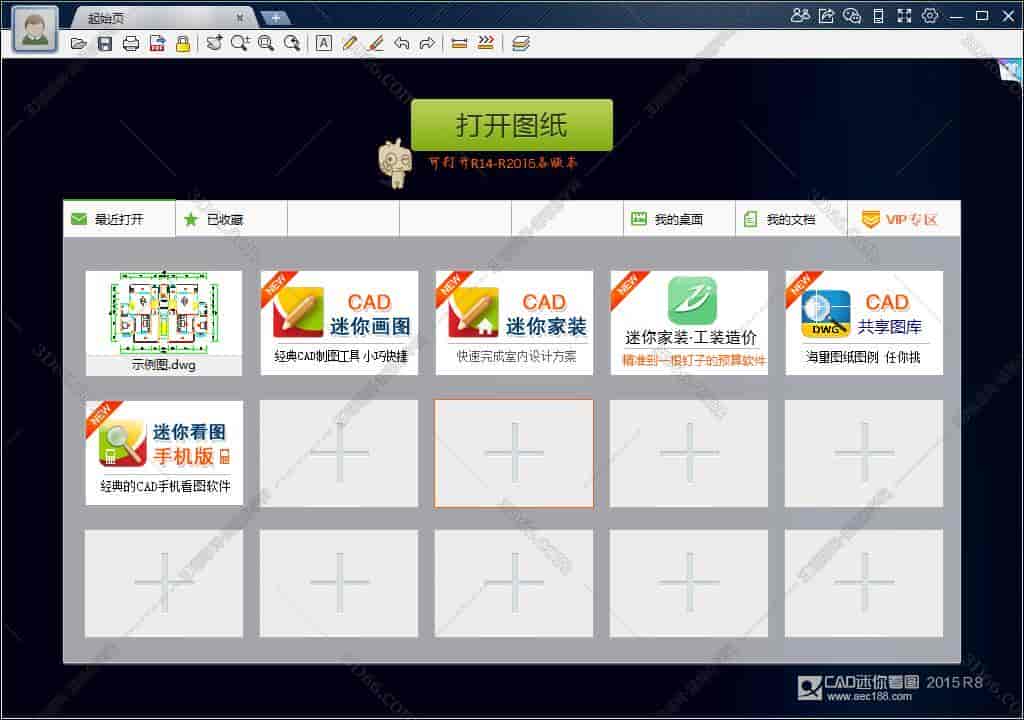Viewport: 1024px width, 720px height.
Task: Open a drawing file using the folder icon
Action: (x=79, y=43)
